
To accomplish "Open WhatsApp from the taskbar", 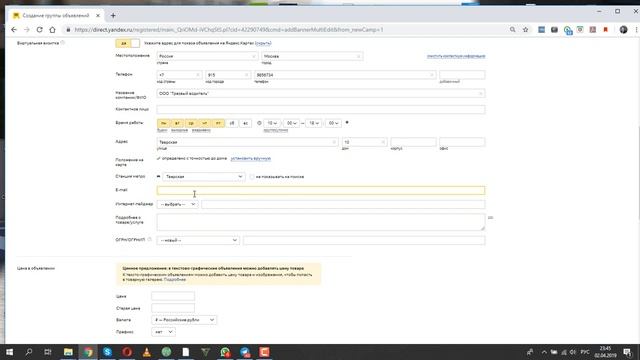I will pos(225,352).
